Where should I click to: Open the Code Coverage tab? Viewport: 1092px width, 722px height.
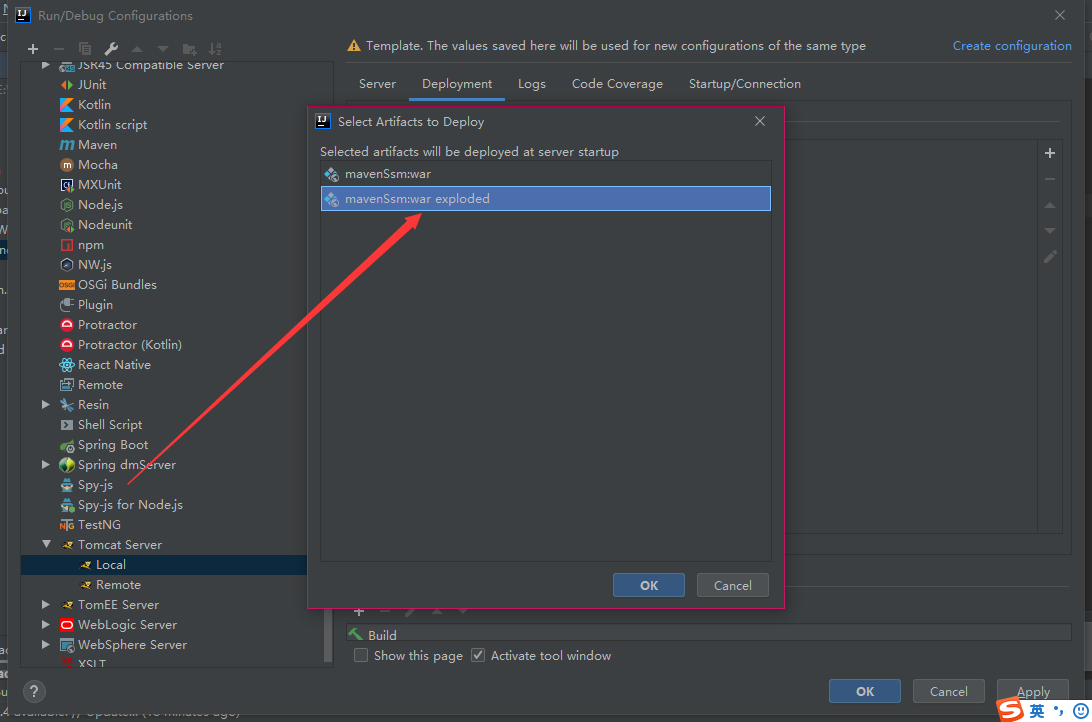pos(617,84)
